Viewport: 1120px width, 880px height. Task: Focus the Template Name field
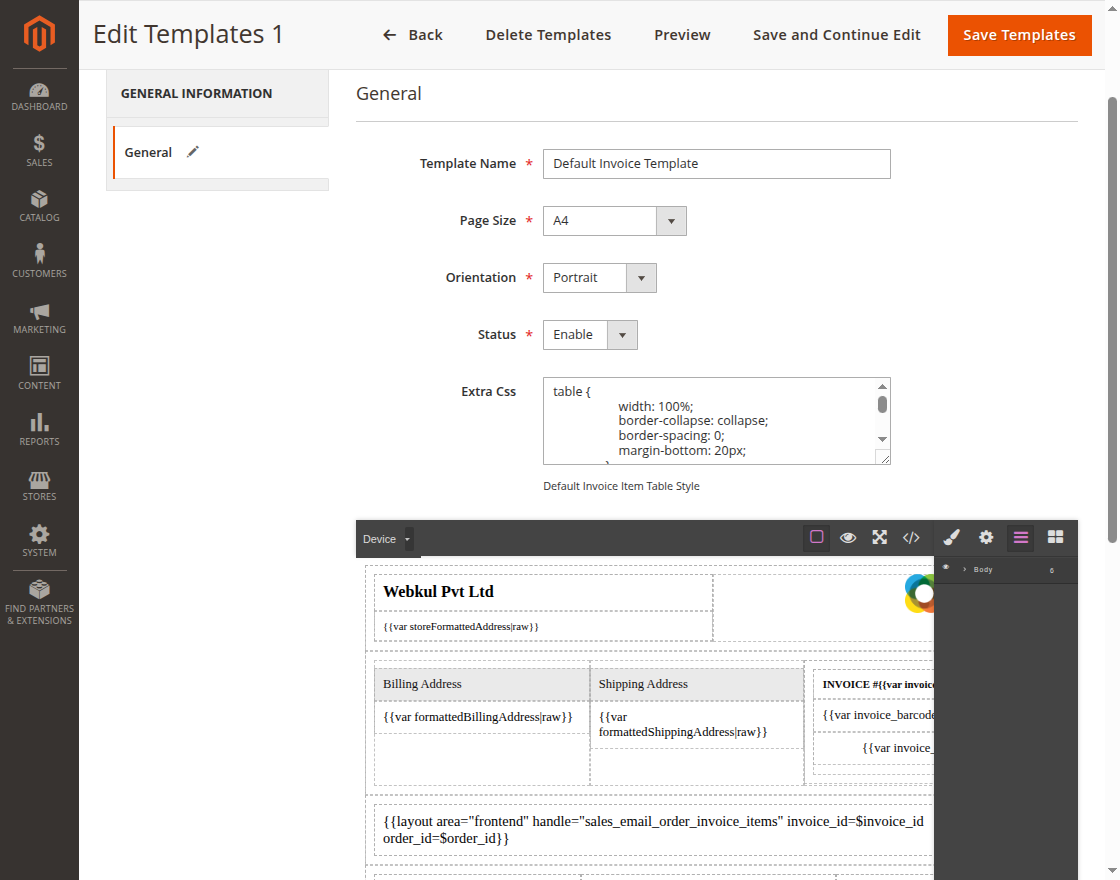click(x=716, y=164)
